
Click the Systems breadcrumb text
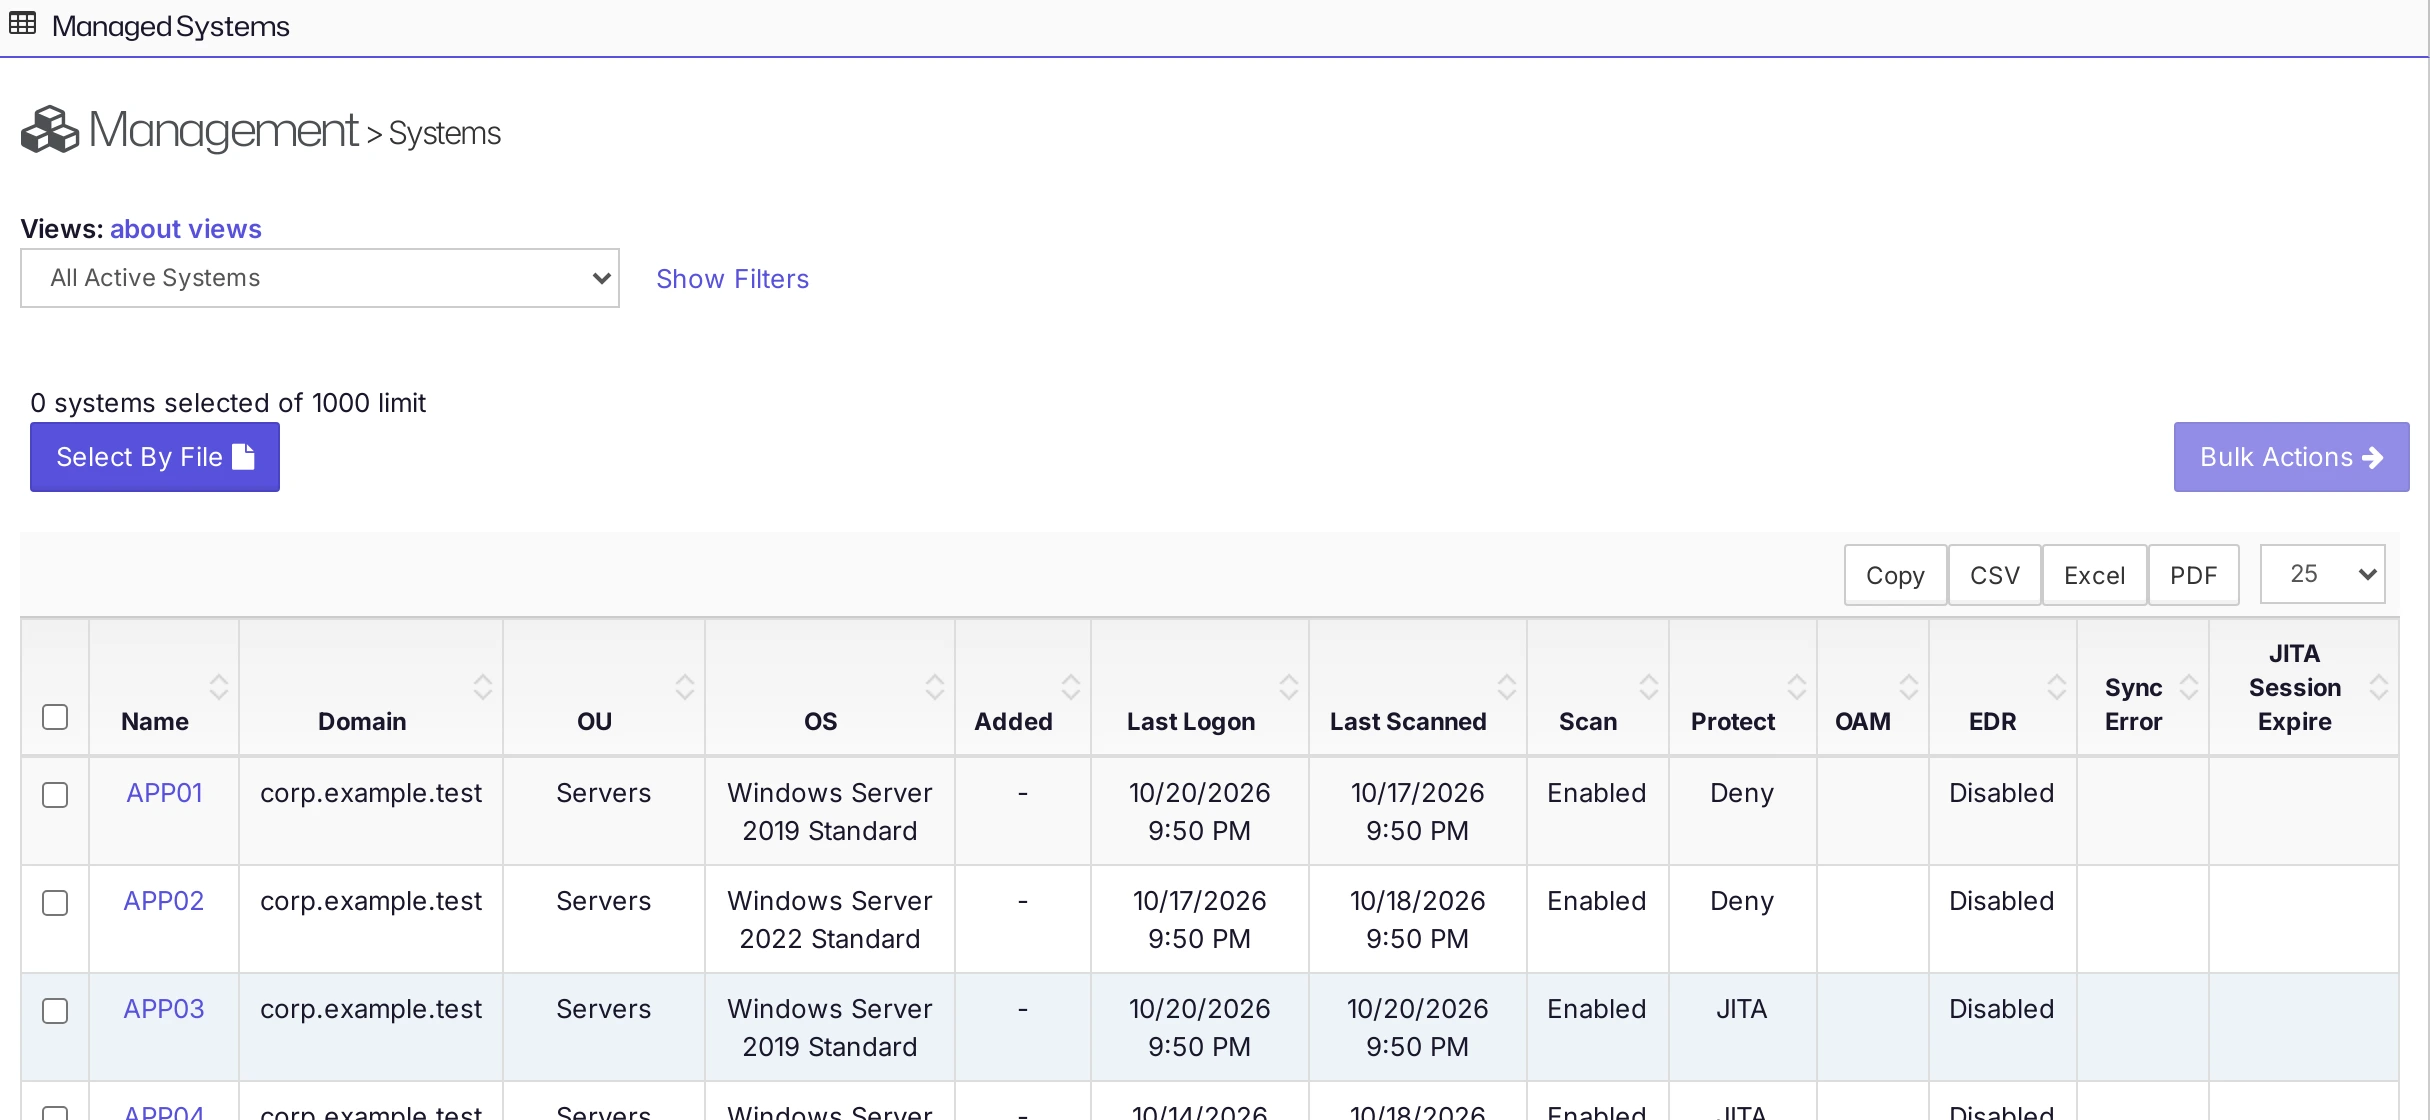tap(445, 133)
